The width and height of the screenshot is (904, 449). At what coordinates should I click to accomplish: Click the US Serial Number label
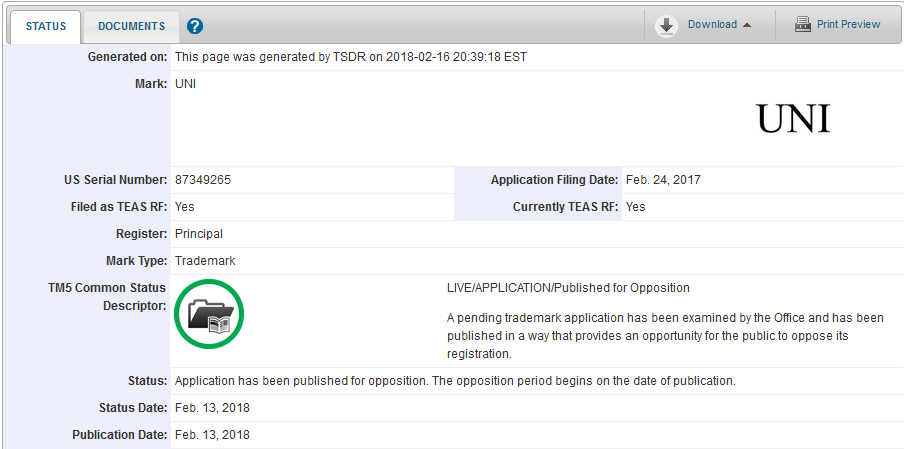click(x=116, y=180)
